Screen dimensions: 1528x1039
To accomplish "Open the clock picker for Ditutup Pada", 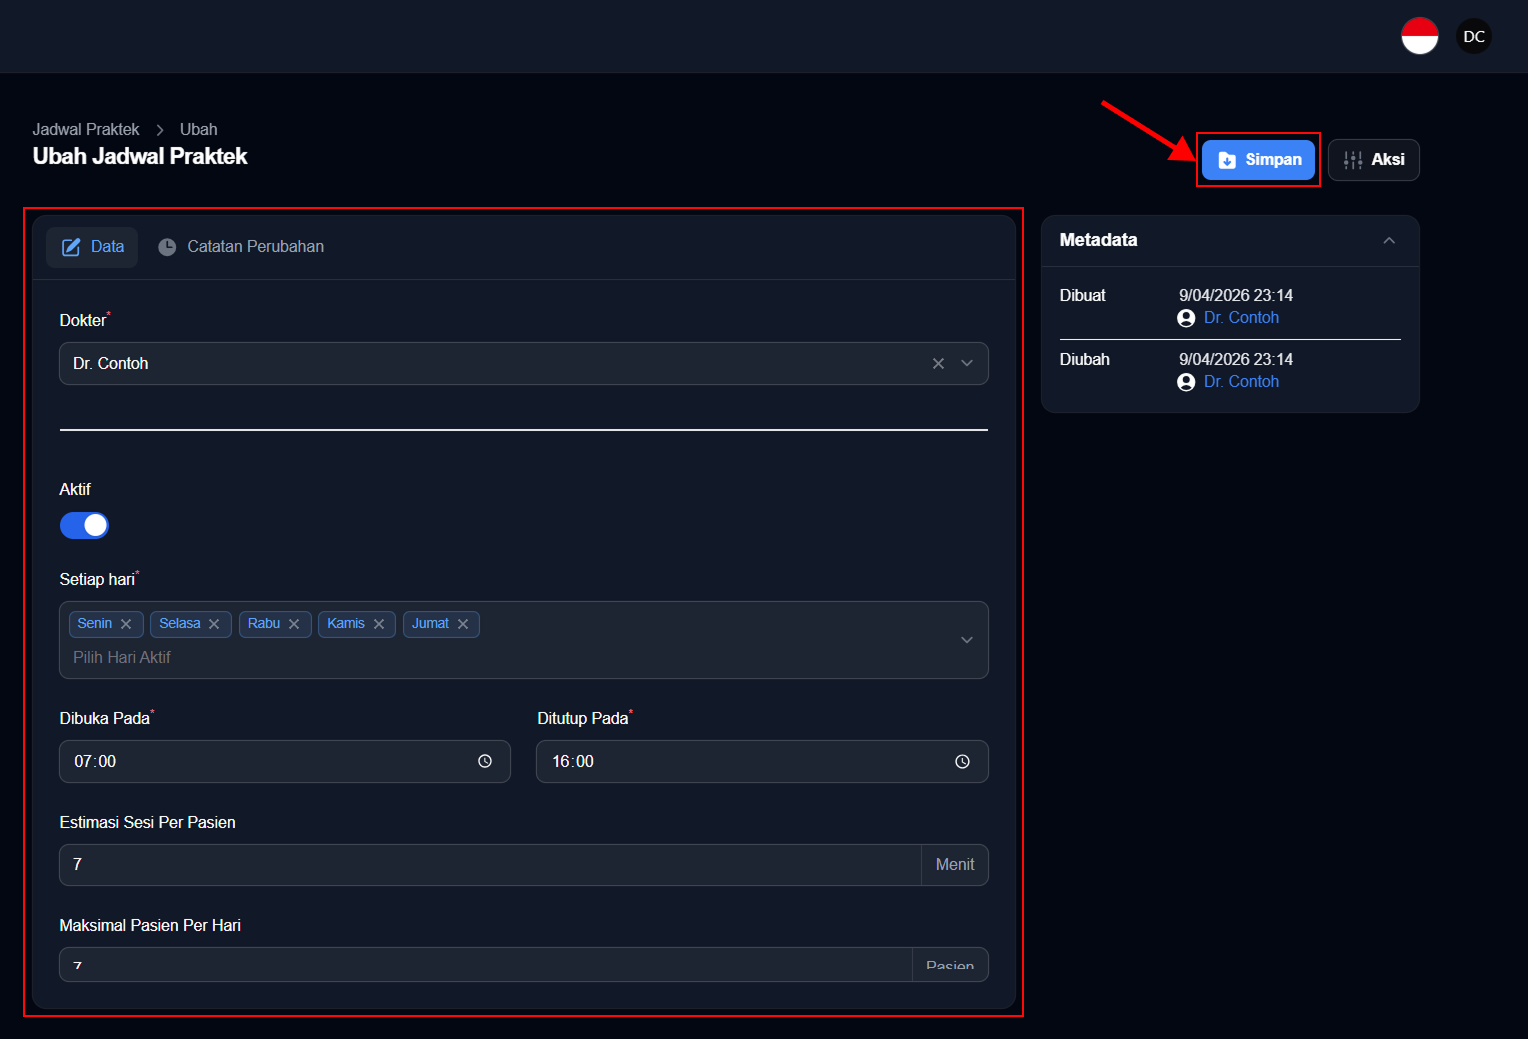I will [962, 762].
